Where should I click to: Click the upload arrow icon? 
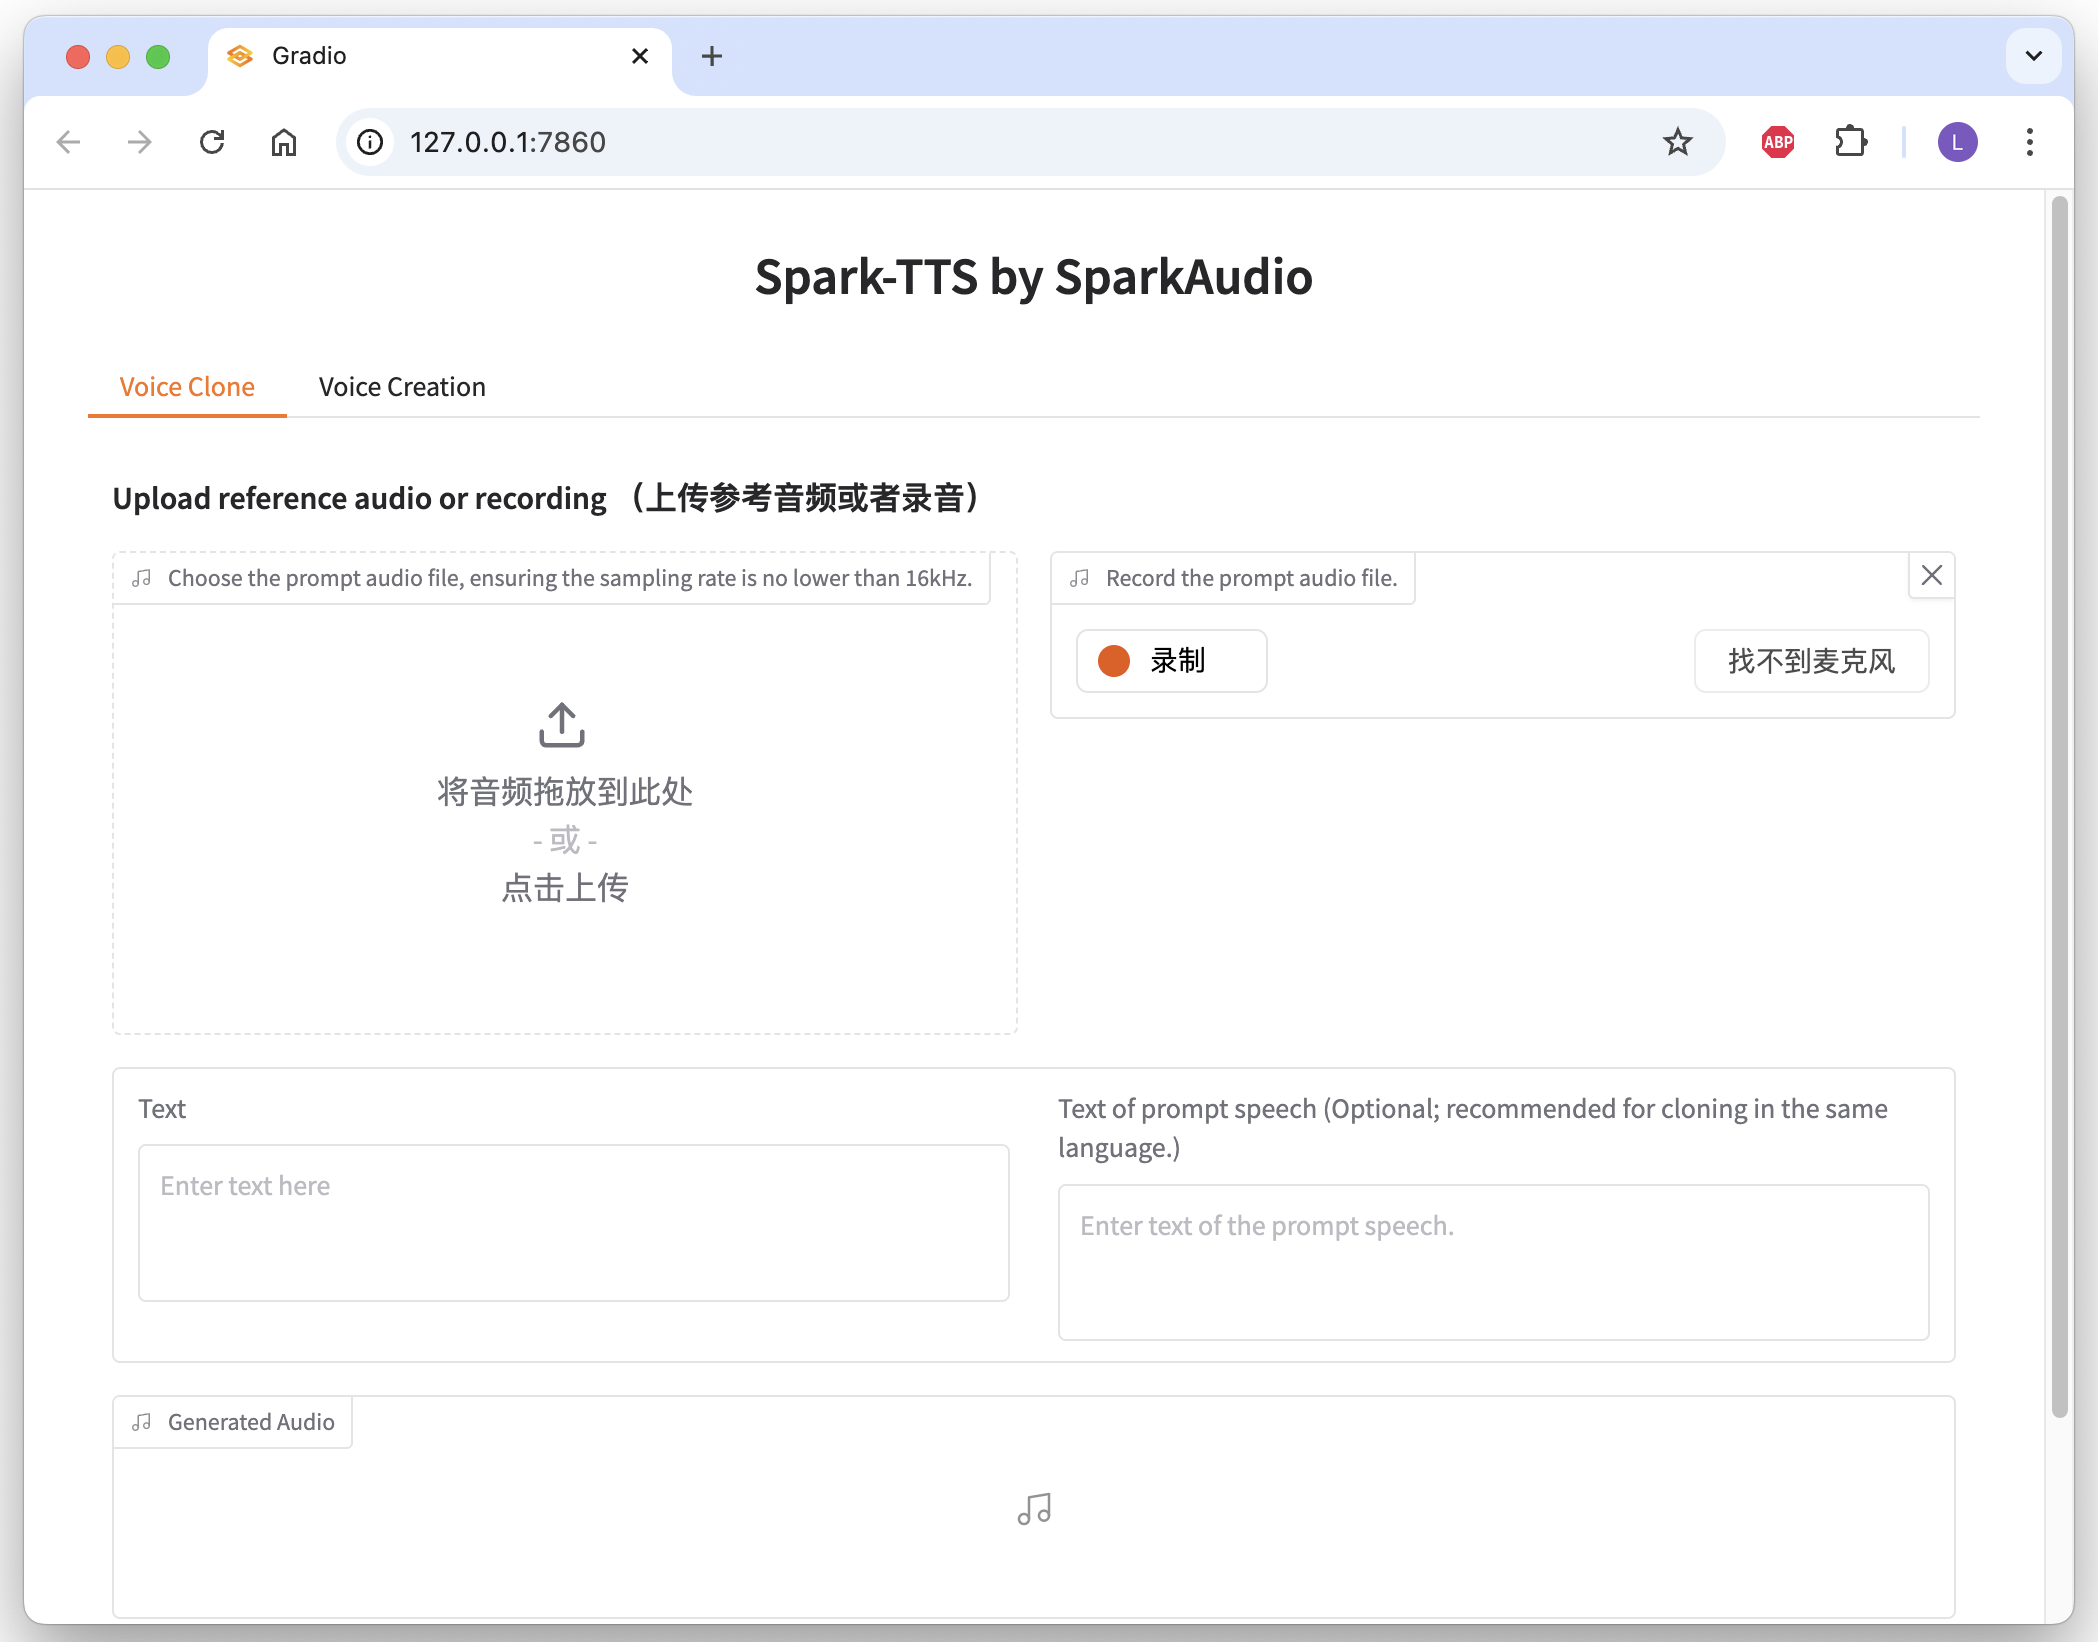coord(562,725)
